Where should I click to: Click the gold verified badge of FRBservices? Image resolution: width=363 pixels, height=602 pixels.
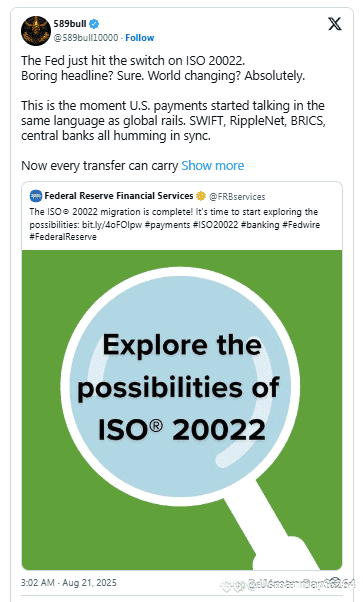coord(201,196)
